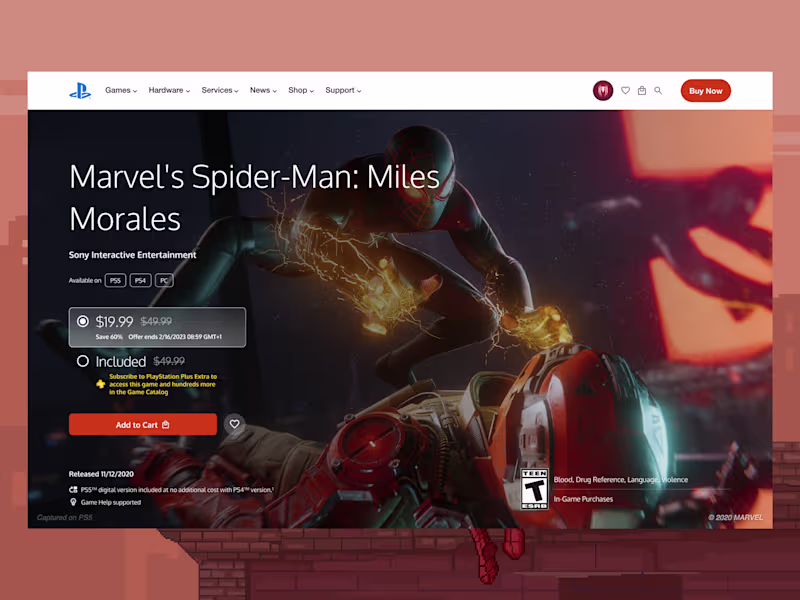The image size is (800, 600).
Task: Click the Buy Now button
Action: [x=706, y=91]
